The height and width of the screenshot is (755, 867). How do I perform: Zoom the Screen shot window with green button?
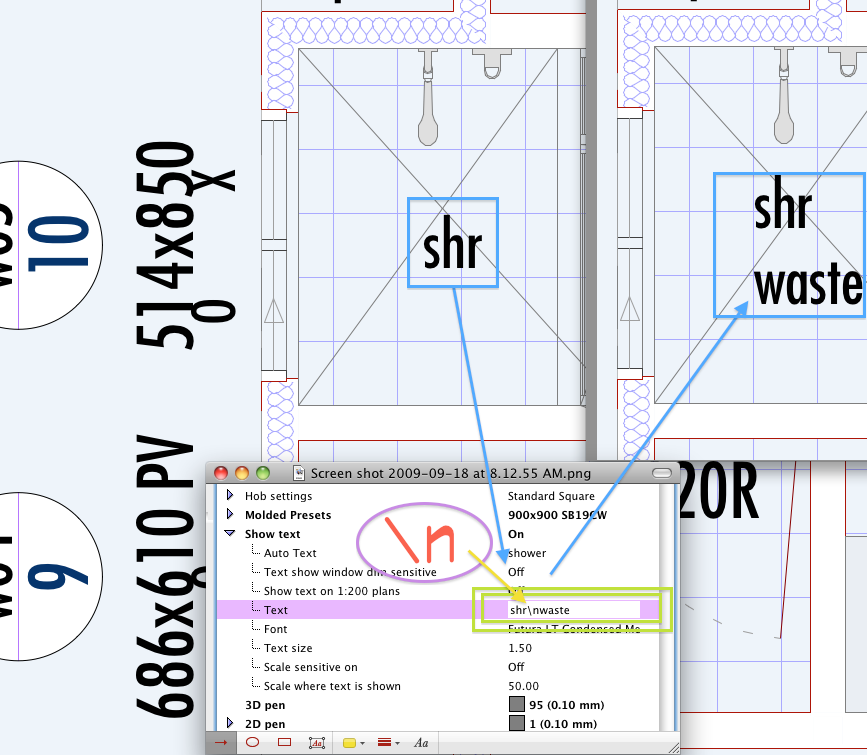click(263, 473)
